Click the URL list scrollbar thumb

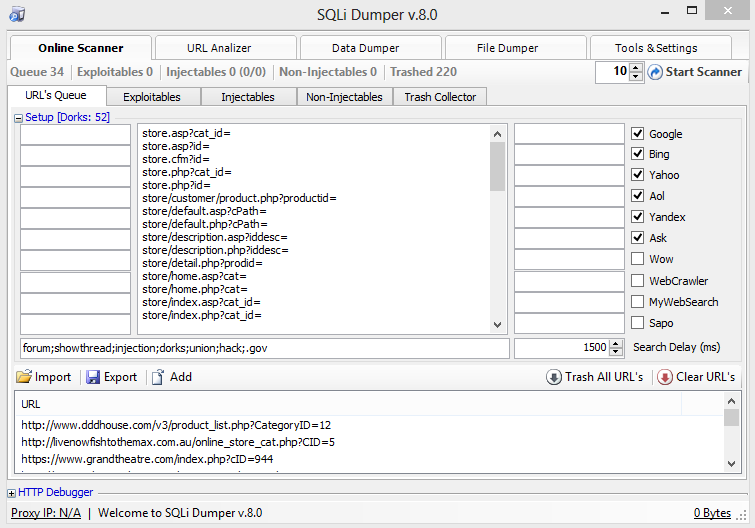click(x=731, y=417)
